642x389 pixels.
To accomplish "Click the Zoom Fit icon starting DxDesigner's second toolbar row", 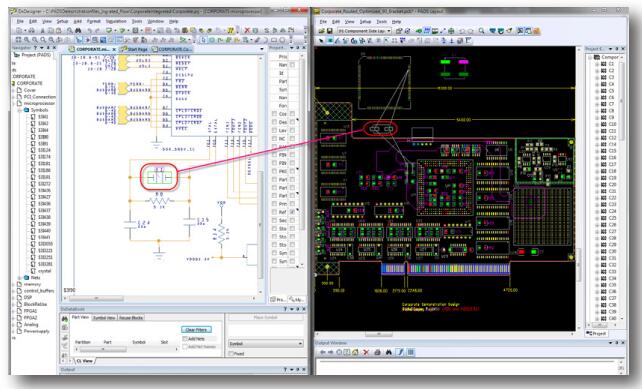I will pos(18,40).
